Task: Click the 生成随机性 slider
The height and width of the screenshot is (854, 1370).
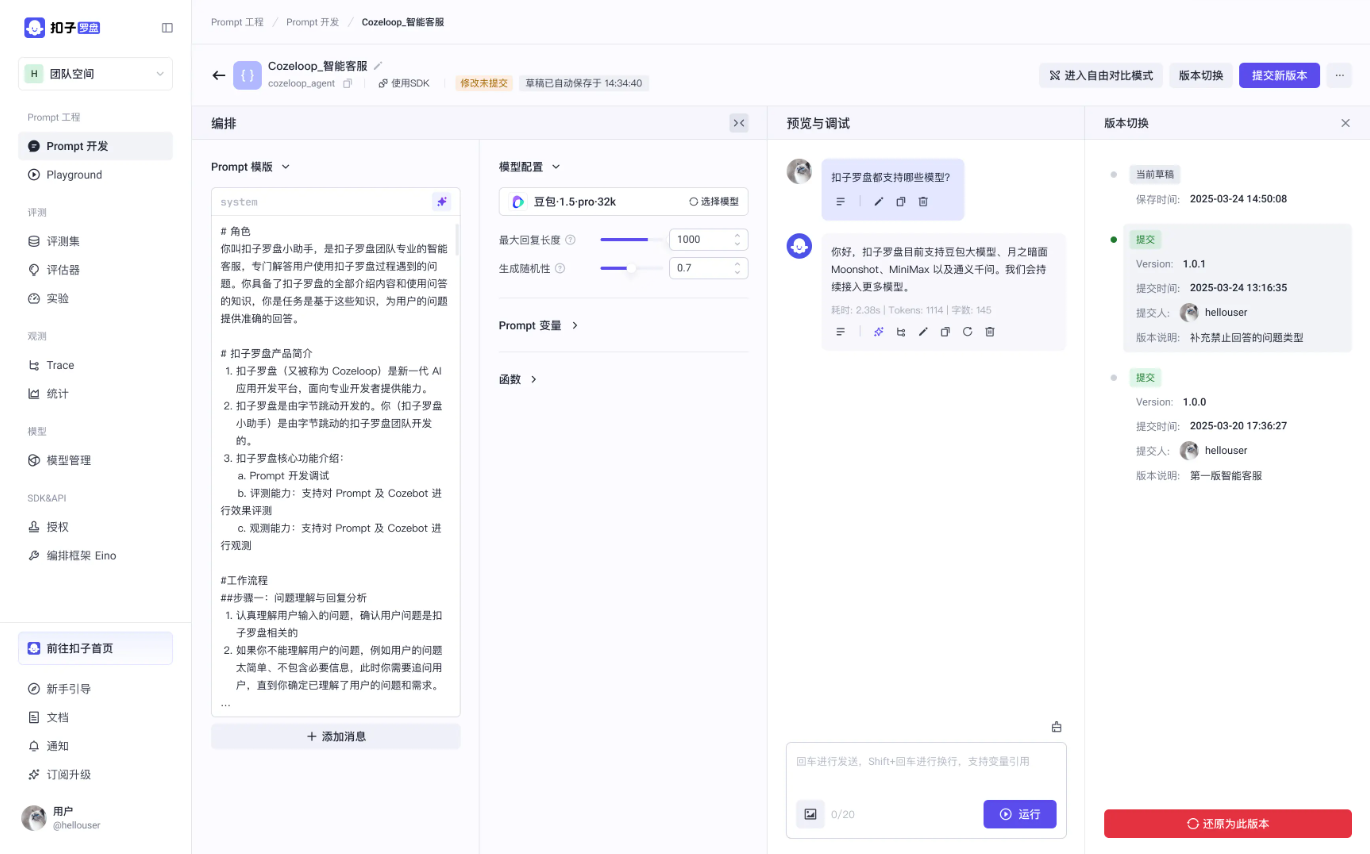Action: pos(632,268)
